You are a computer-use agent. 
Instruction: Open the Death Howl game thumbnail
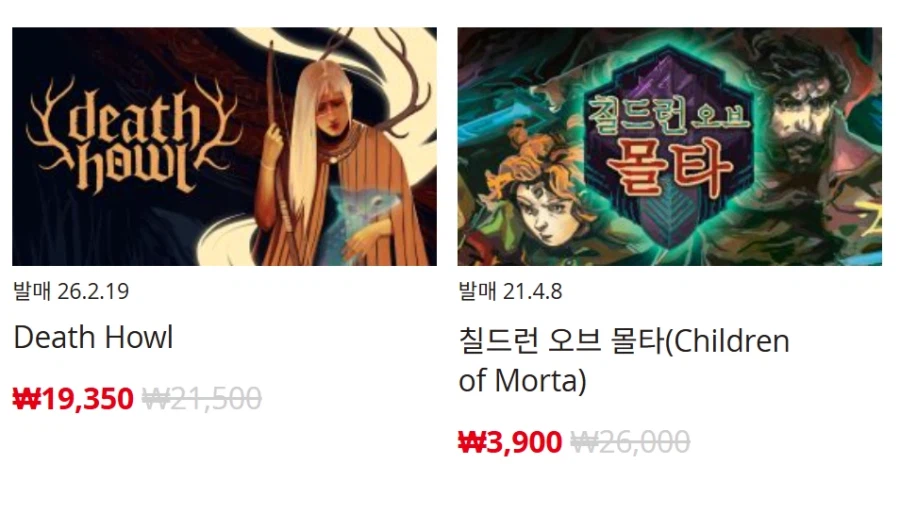[x=224, y=146]
